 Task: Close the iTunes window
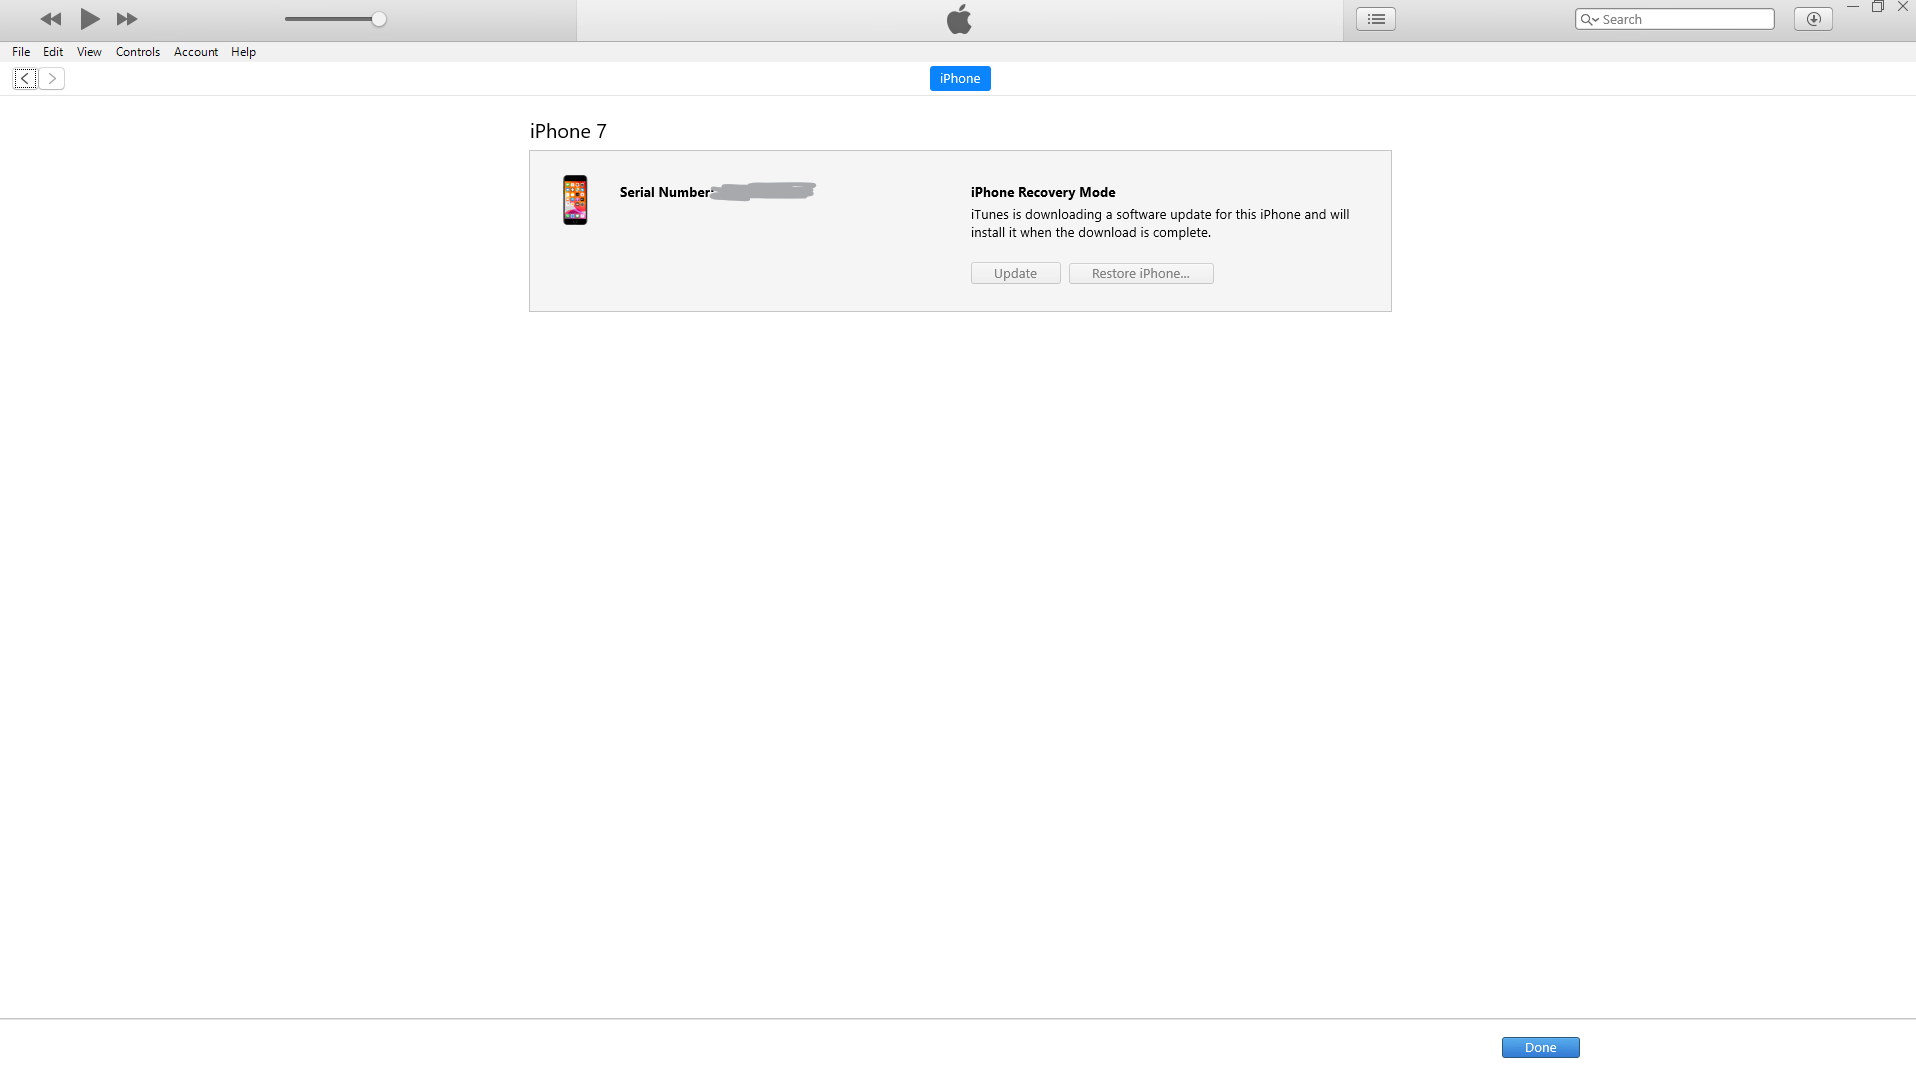click(x=1903, y=7)
